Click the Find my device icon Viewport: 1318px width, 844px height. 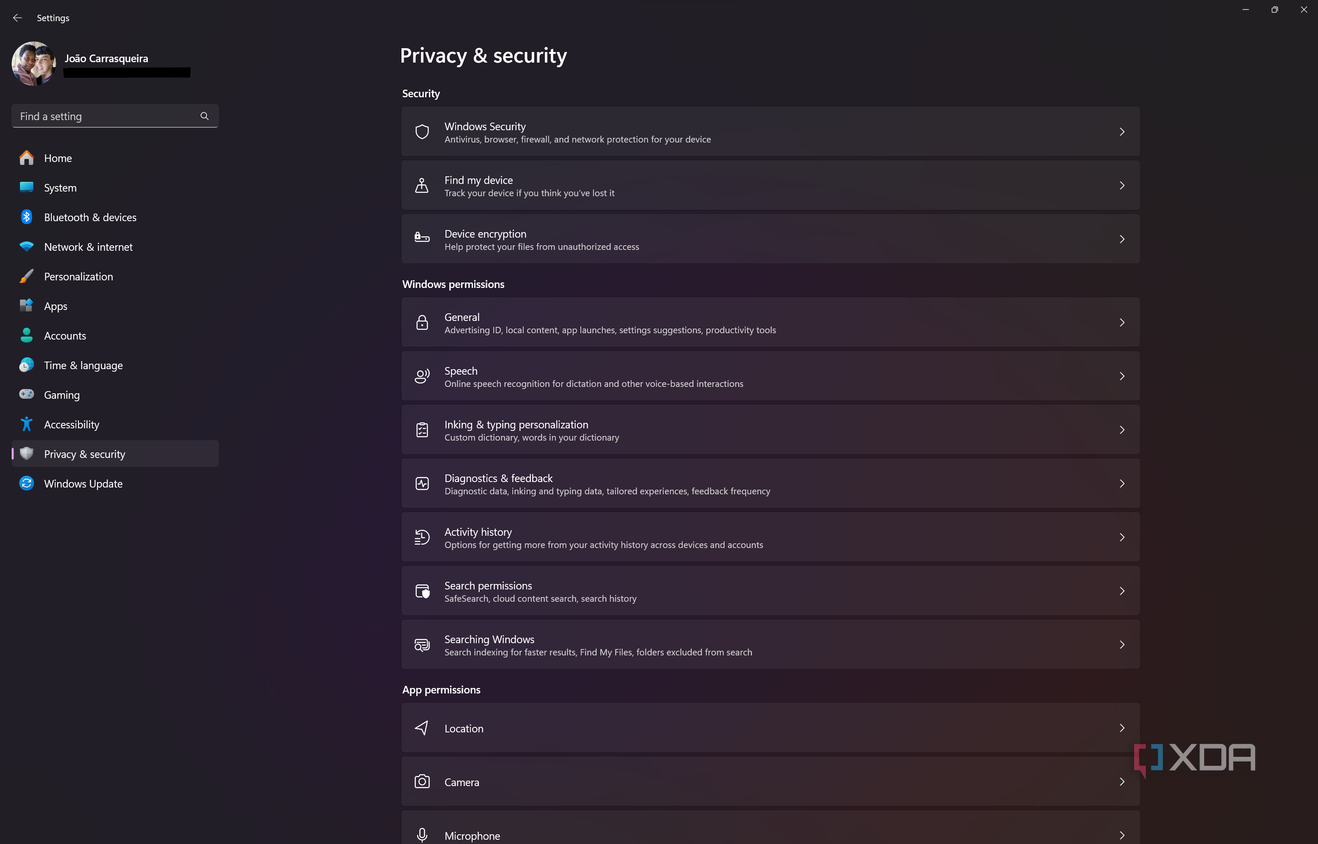(422, 186)
